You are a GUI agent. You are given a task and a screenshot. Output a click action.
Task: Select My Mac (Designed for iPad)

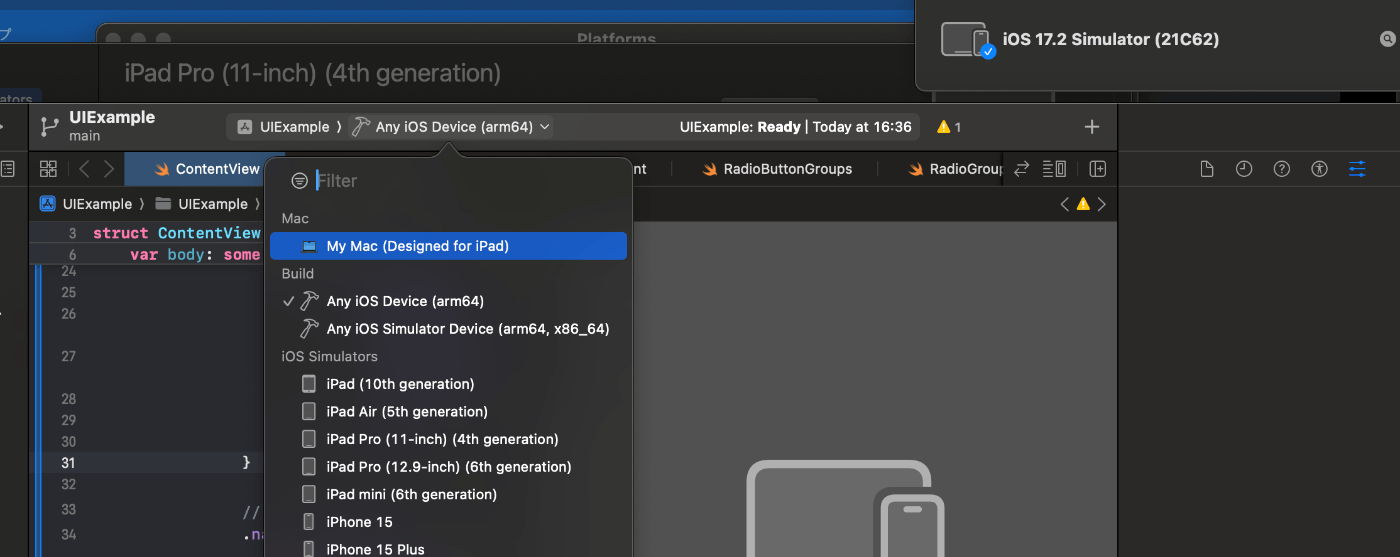click(x=448, y=246)
